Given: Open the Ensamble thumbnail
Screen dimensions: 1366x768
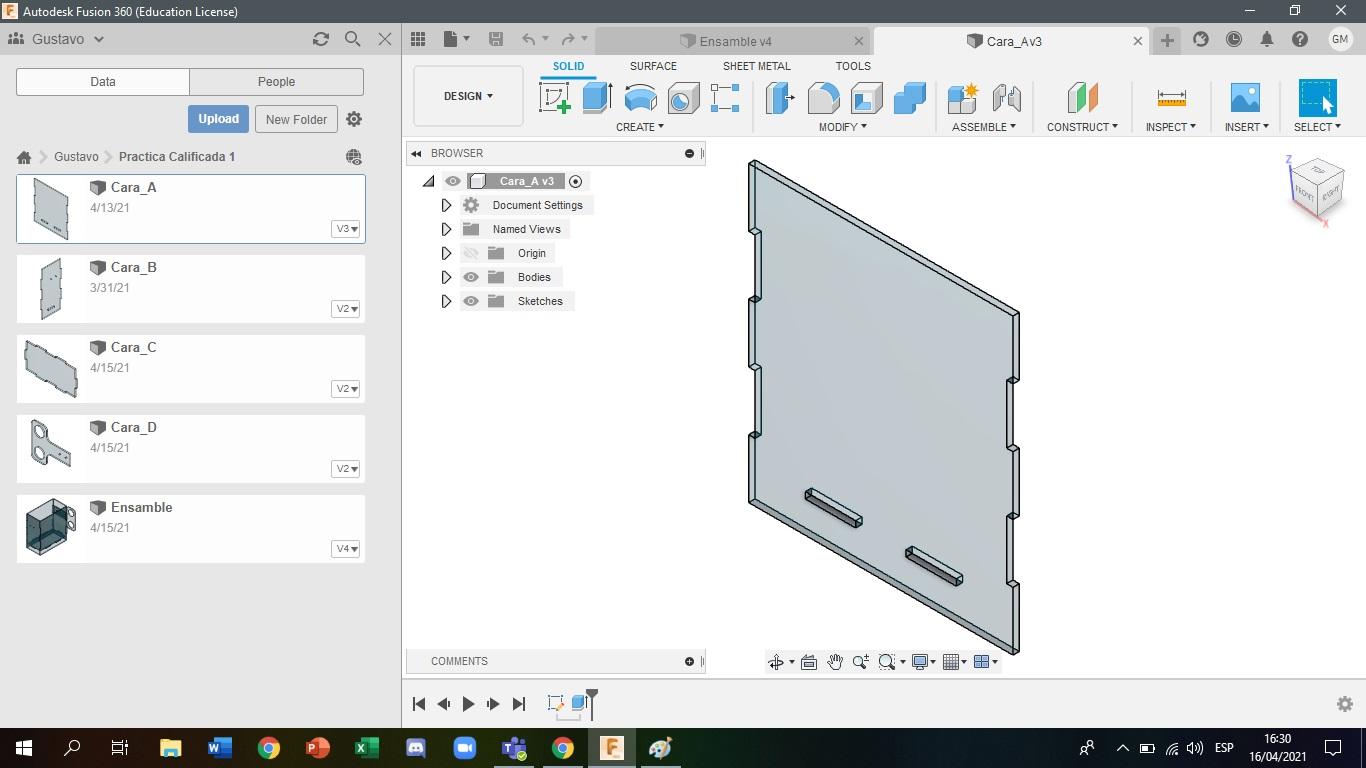Looking at the screenshot, I should click(50, 527).
